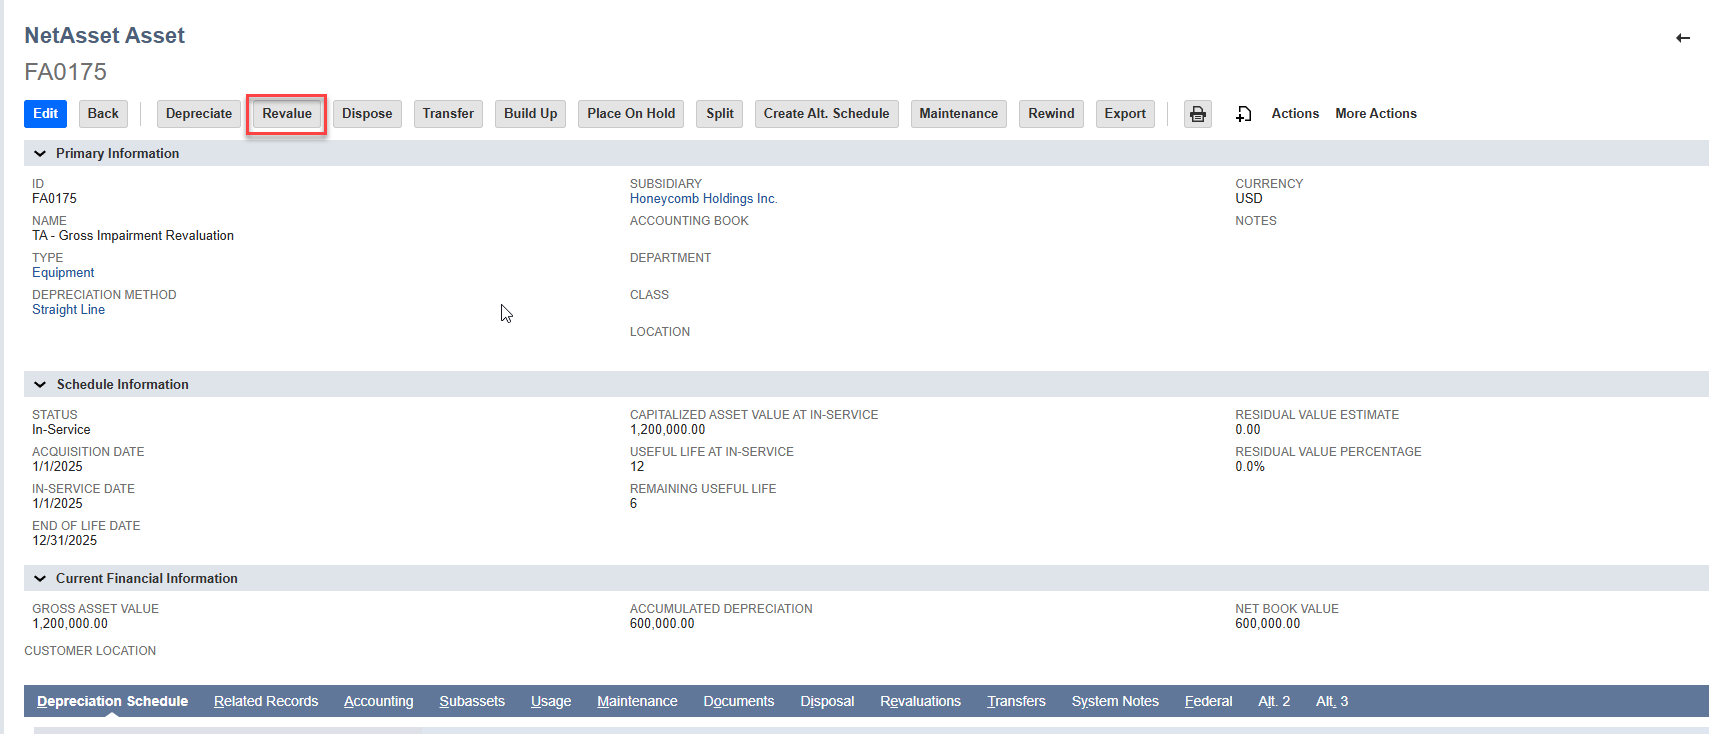Select the System Notes tab
Viewport: 1709px width, 734px height.
pyautogui.click(x=1114, y=701)
